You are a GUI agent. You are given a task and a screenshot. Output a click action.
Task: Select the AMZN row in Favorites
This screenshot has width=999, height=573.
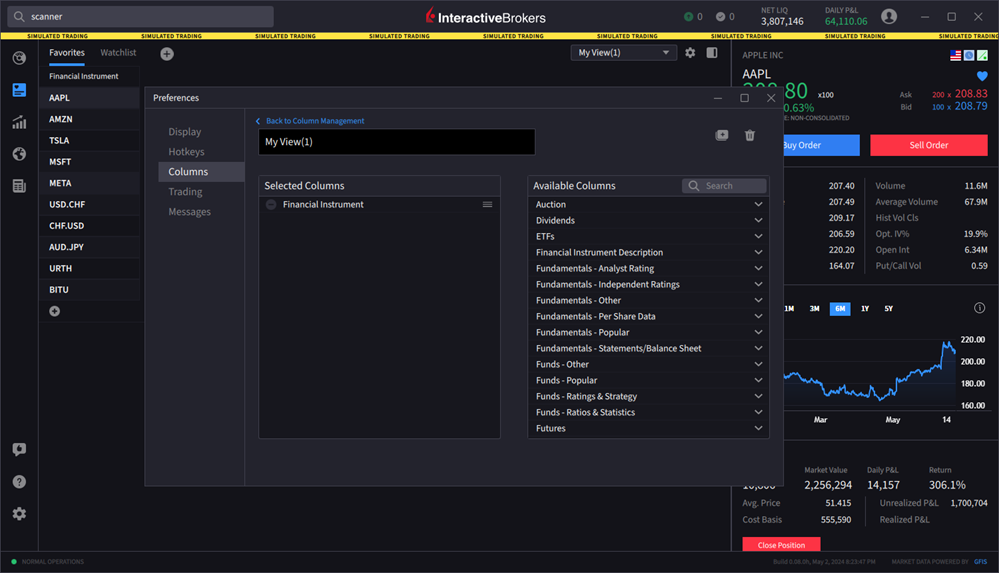tap(89, 119)
